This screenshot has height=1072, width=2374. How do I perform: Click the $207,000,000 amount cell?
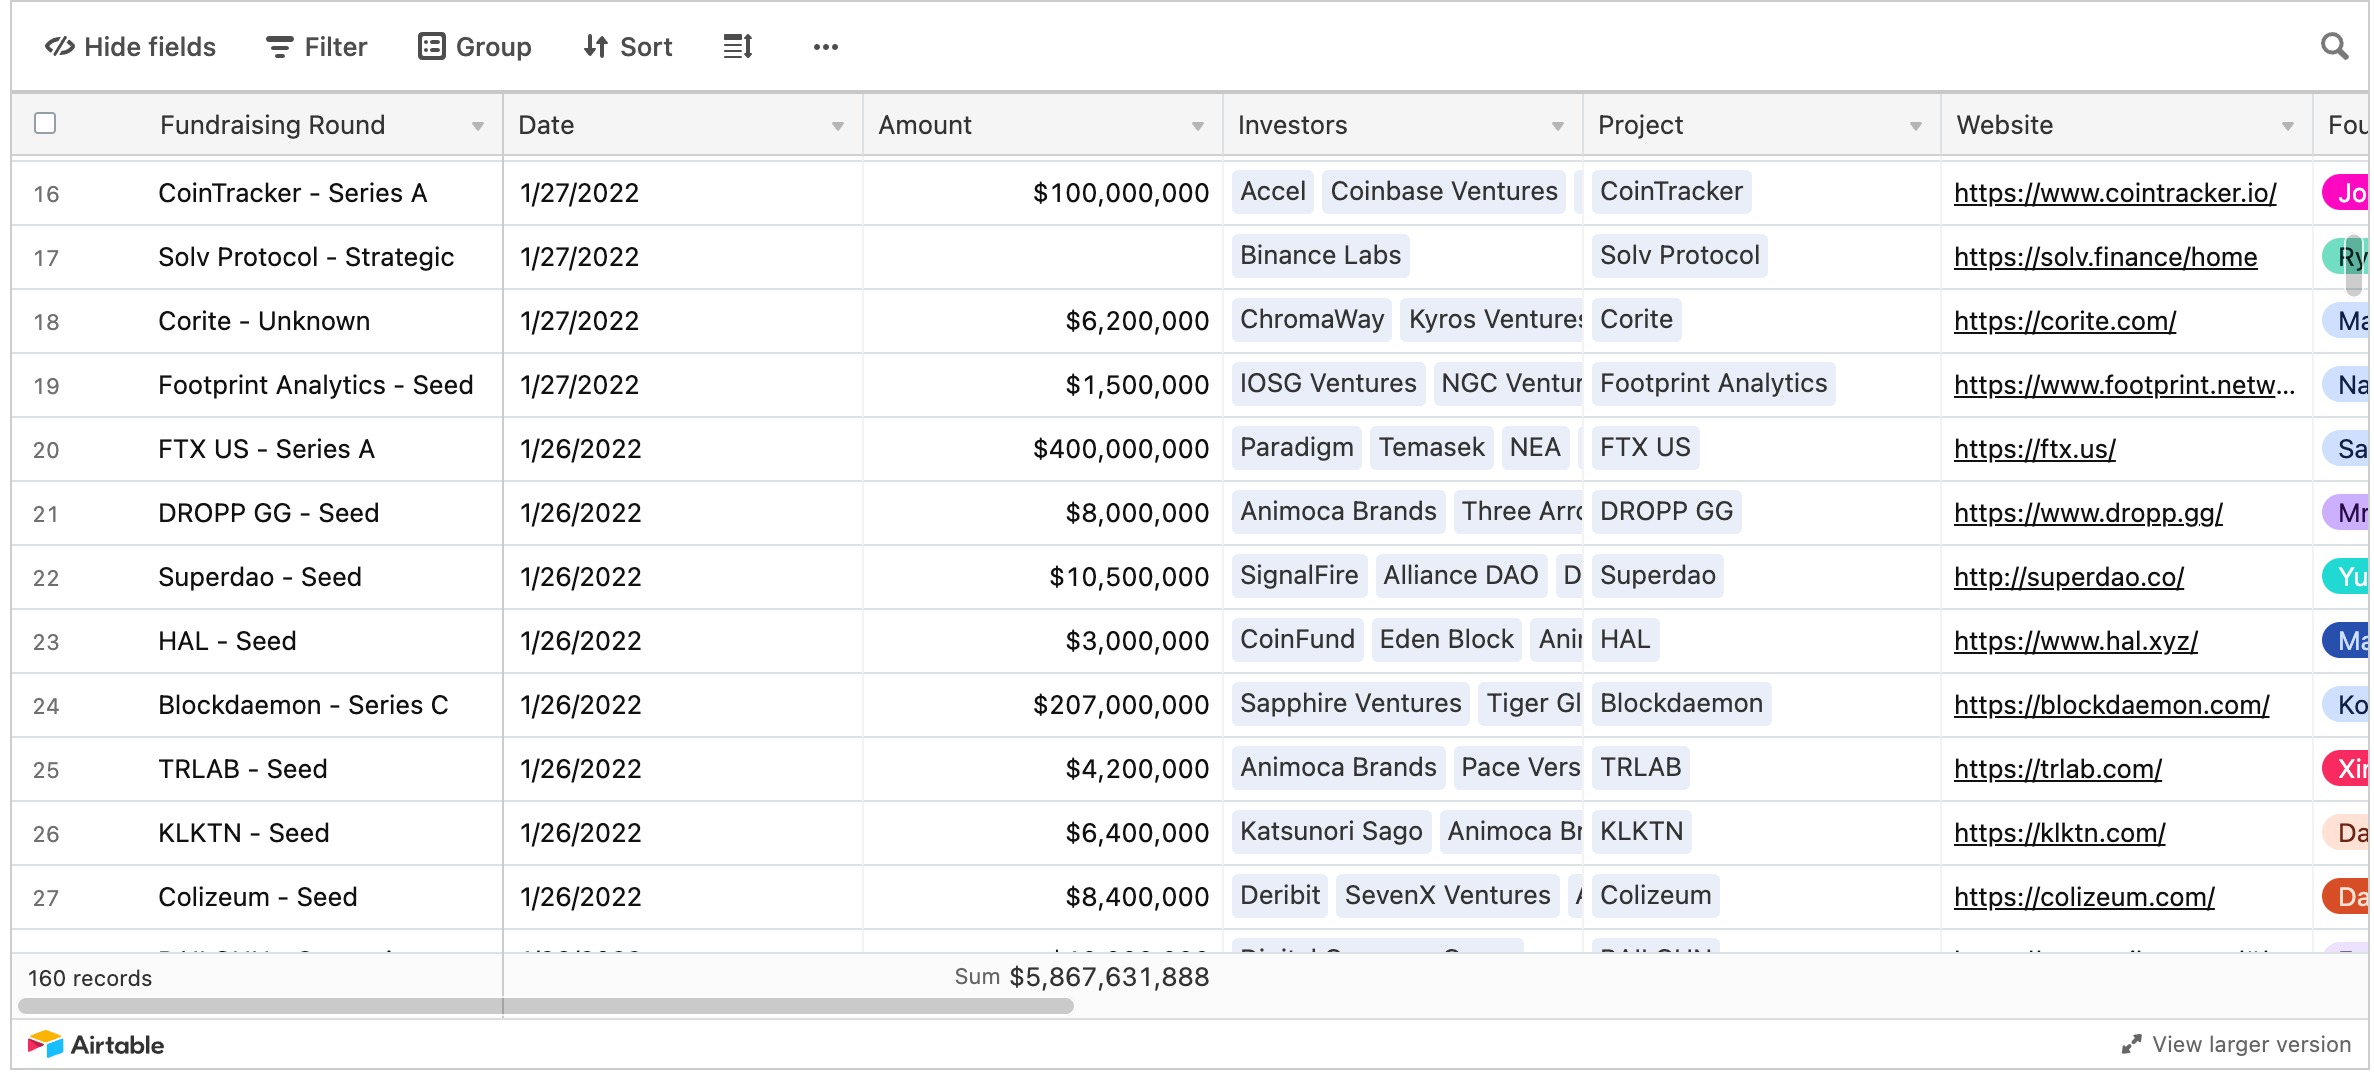tap(1042, 705)
